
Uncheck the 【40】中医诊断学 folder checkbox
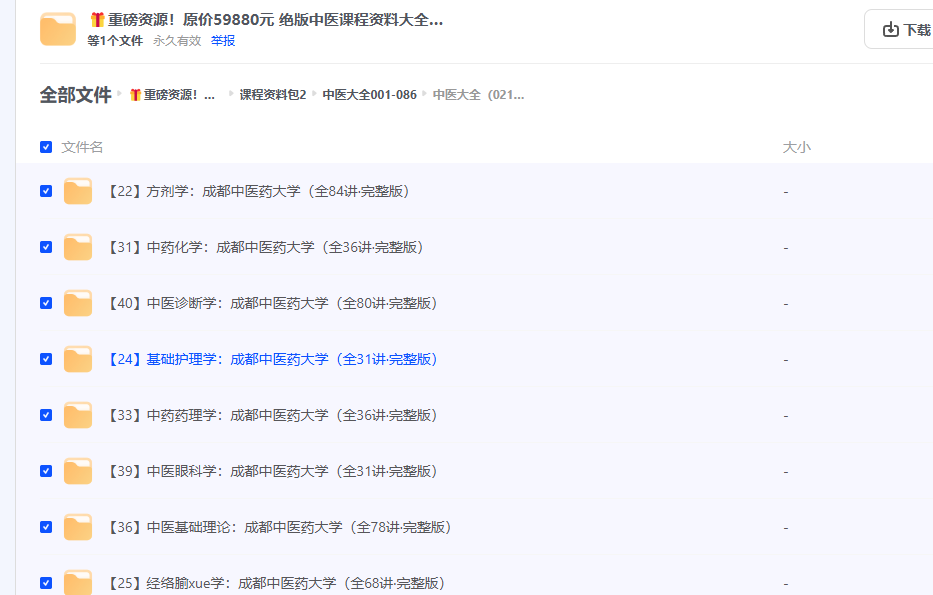[x=46, y=303]
